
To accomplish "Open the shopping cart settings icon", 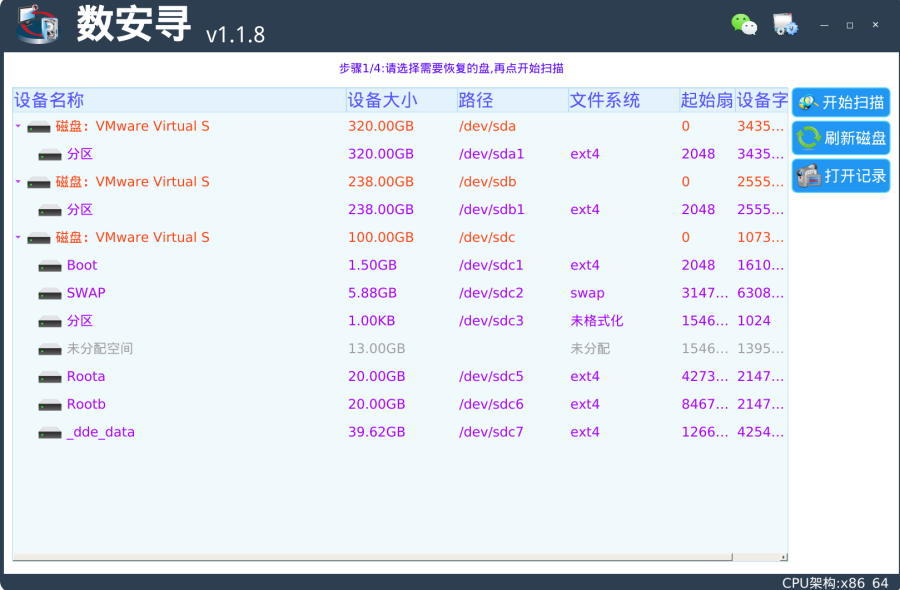I will 785,25.
